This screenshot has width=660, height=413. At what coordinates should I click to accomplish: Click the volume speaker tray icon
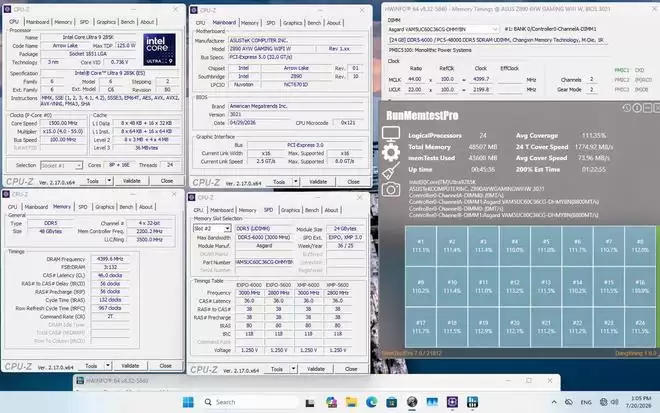tap(615, 402)
